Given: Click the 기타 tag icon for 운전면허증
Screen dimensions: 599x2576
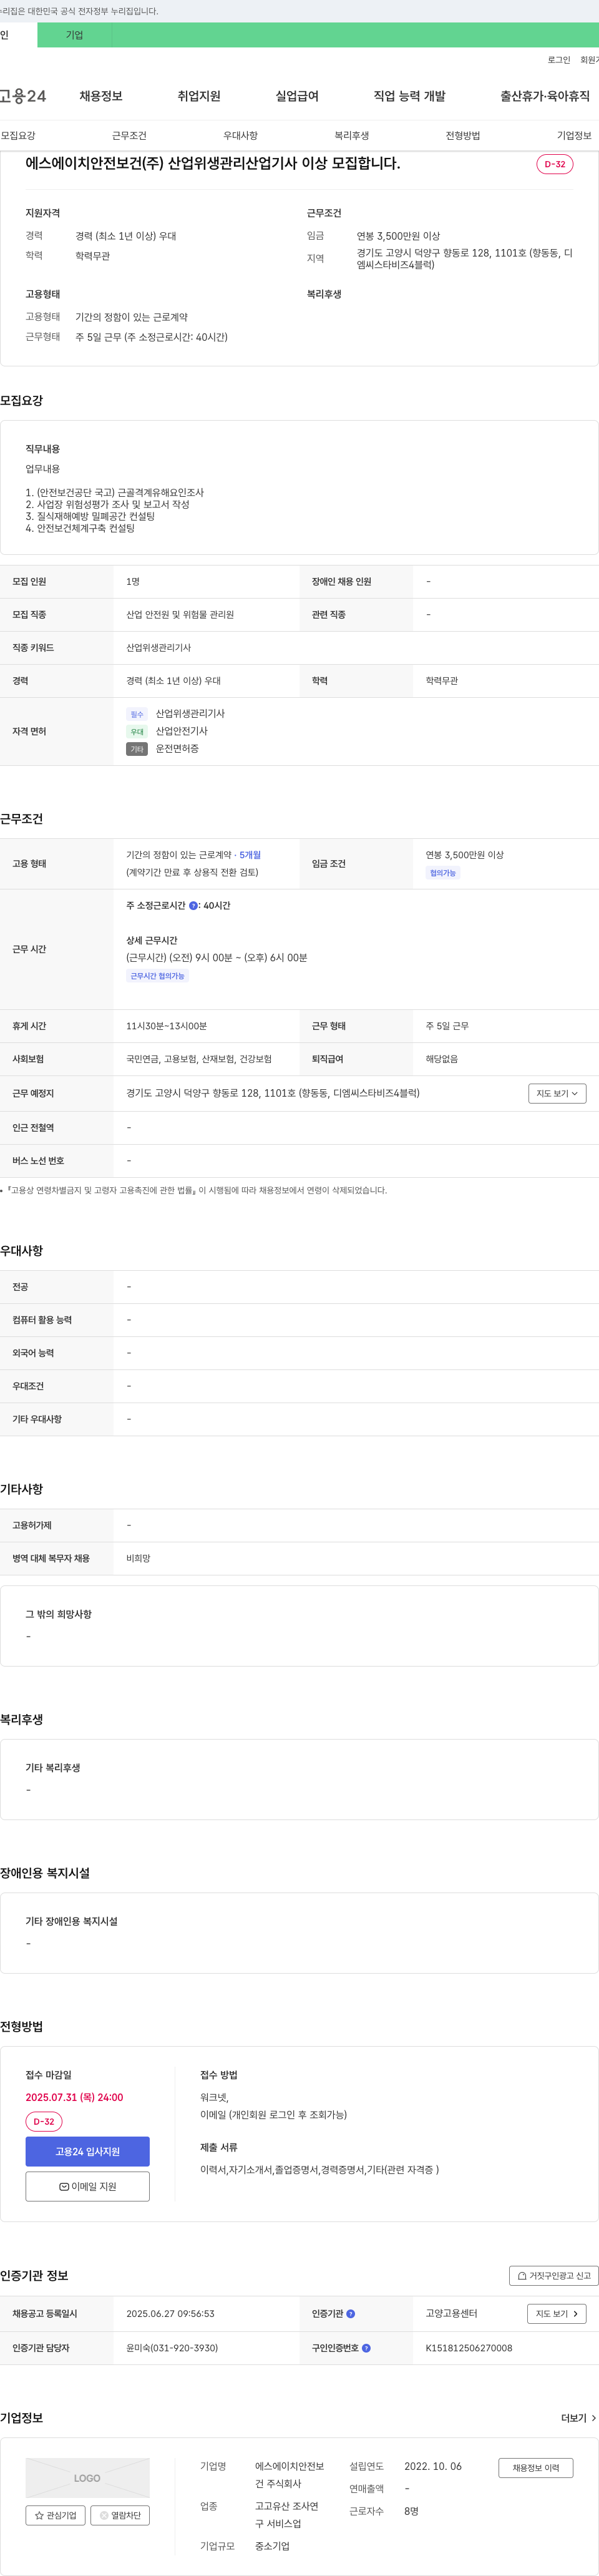Looking at the screenshot, I should click(137, 749).
